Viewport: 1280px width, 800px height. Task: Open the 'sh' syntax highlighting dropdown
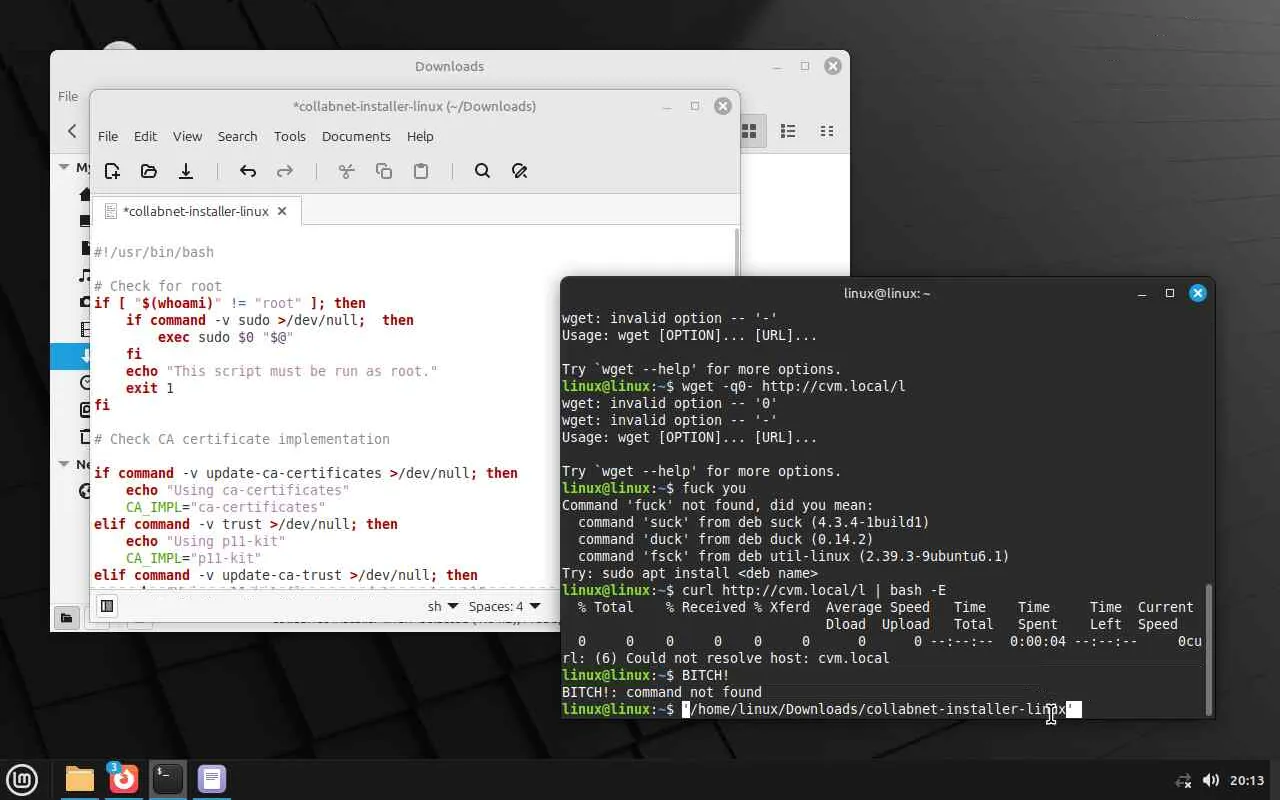click(x=443, y=606)
